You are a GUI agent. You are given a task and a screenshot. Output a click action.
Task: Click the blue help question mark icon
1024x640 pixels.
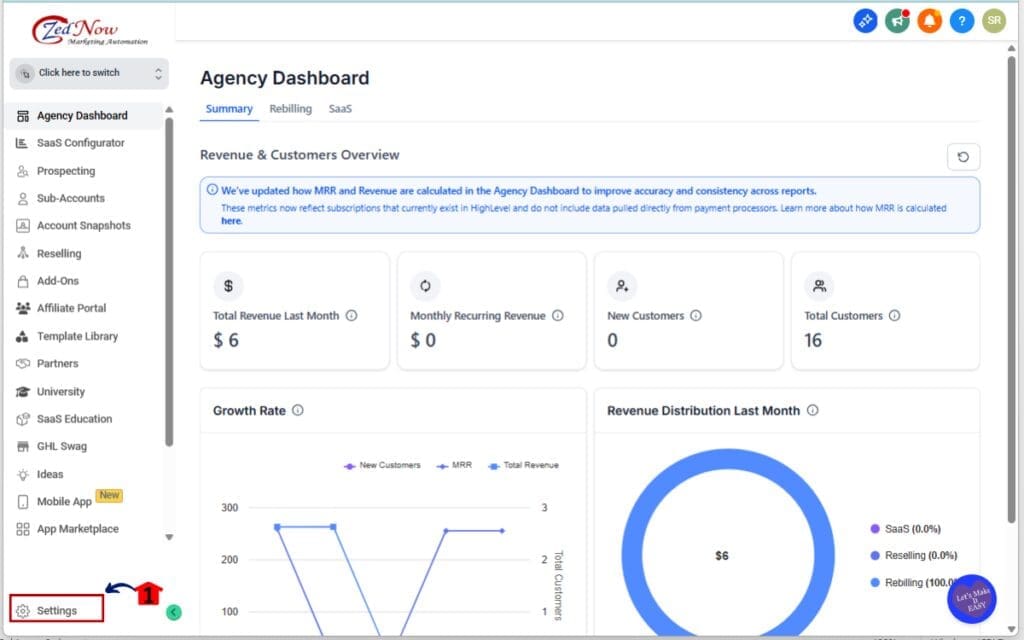click(961, 20)
